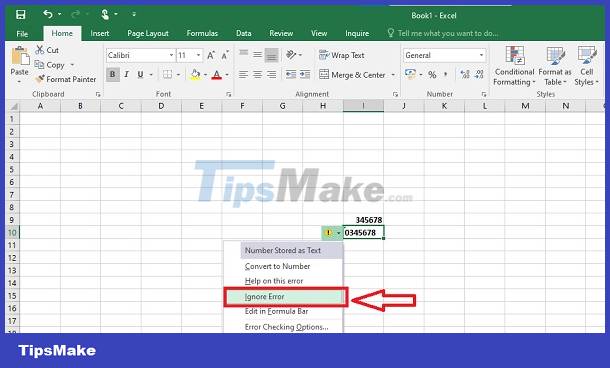Click the Decrease Decimal icon

click(479, 74)
